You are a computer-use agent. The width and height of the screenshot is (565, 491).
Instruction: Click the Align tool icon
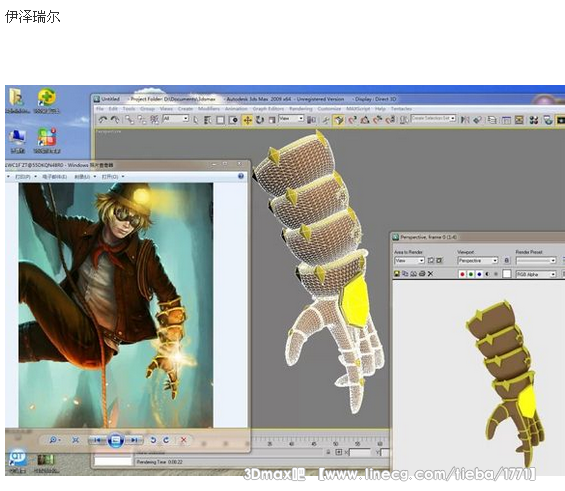click(x=478, y=120)
